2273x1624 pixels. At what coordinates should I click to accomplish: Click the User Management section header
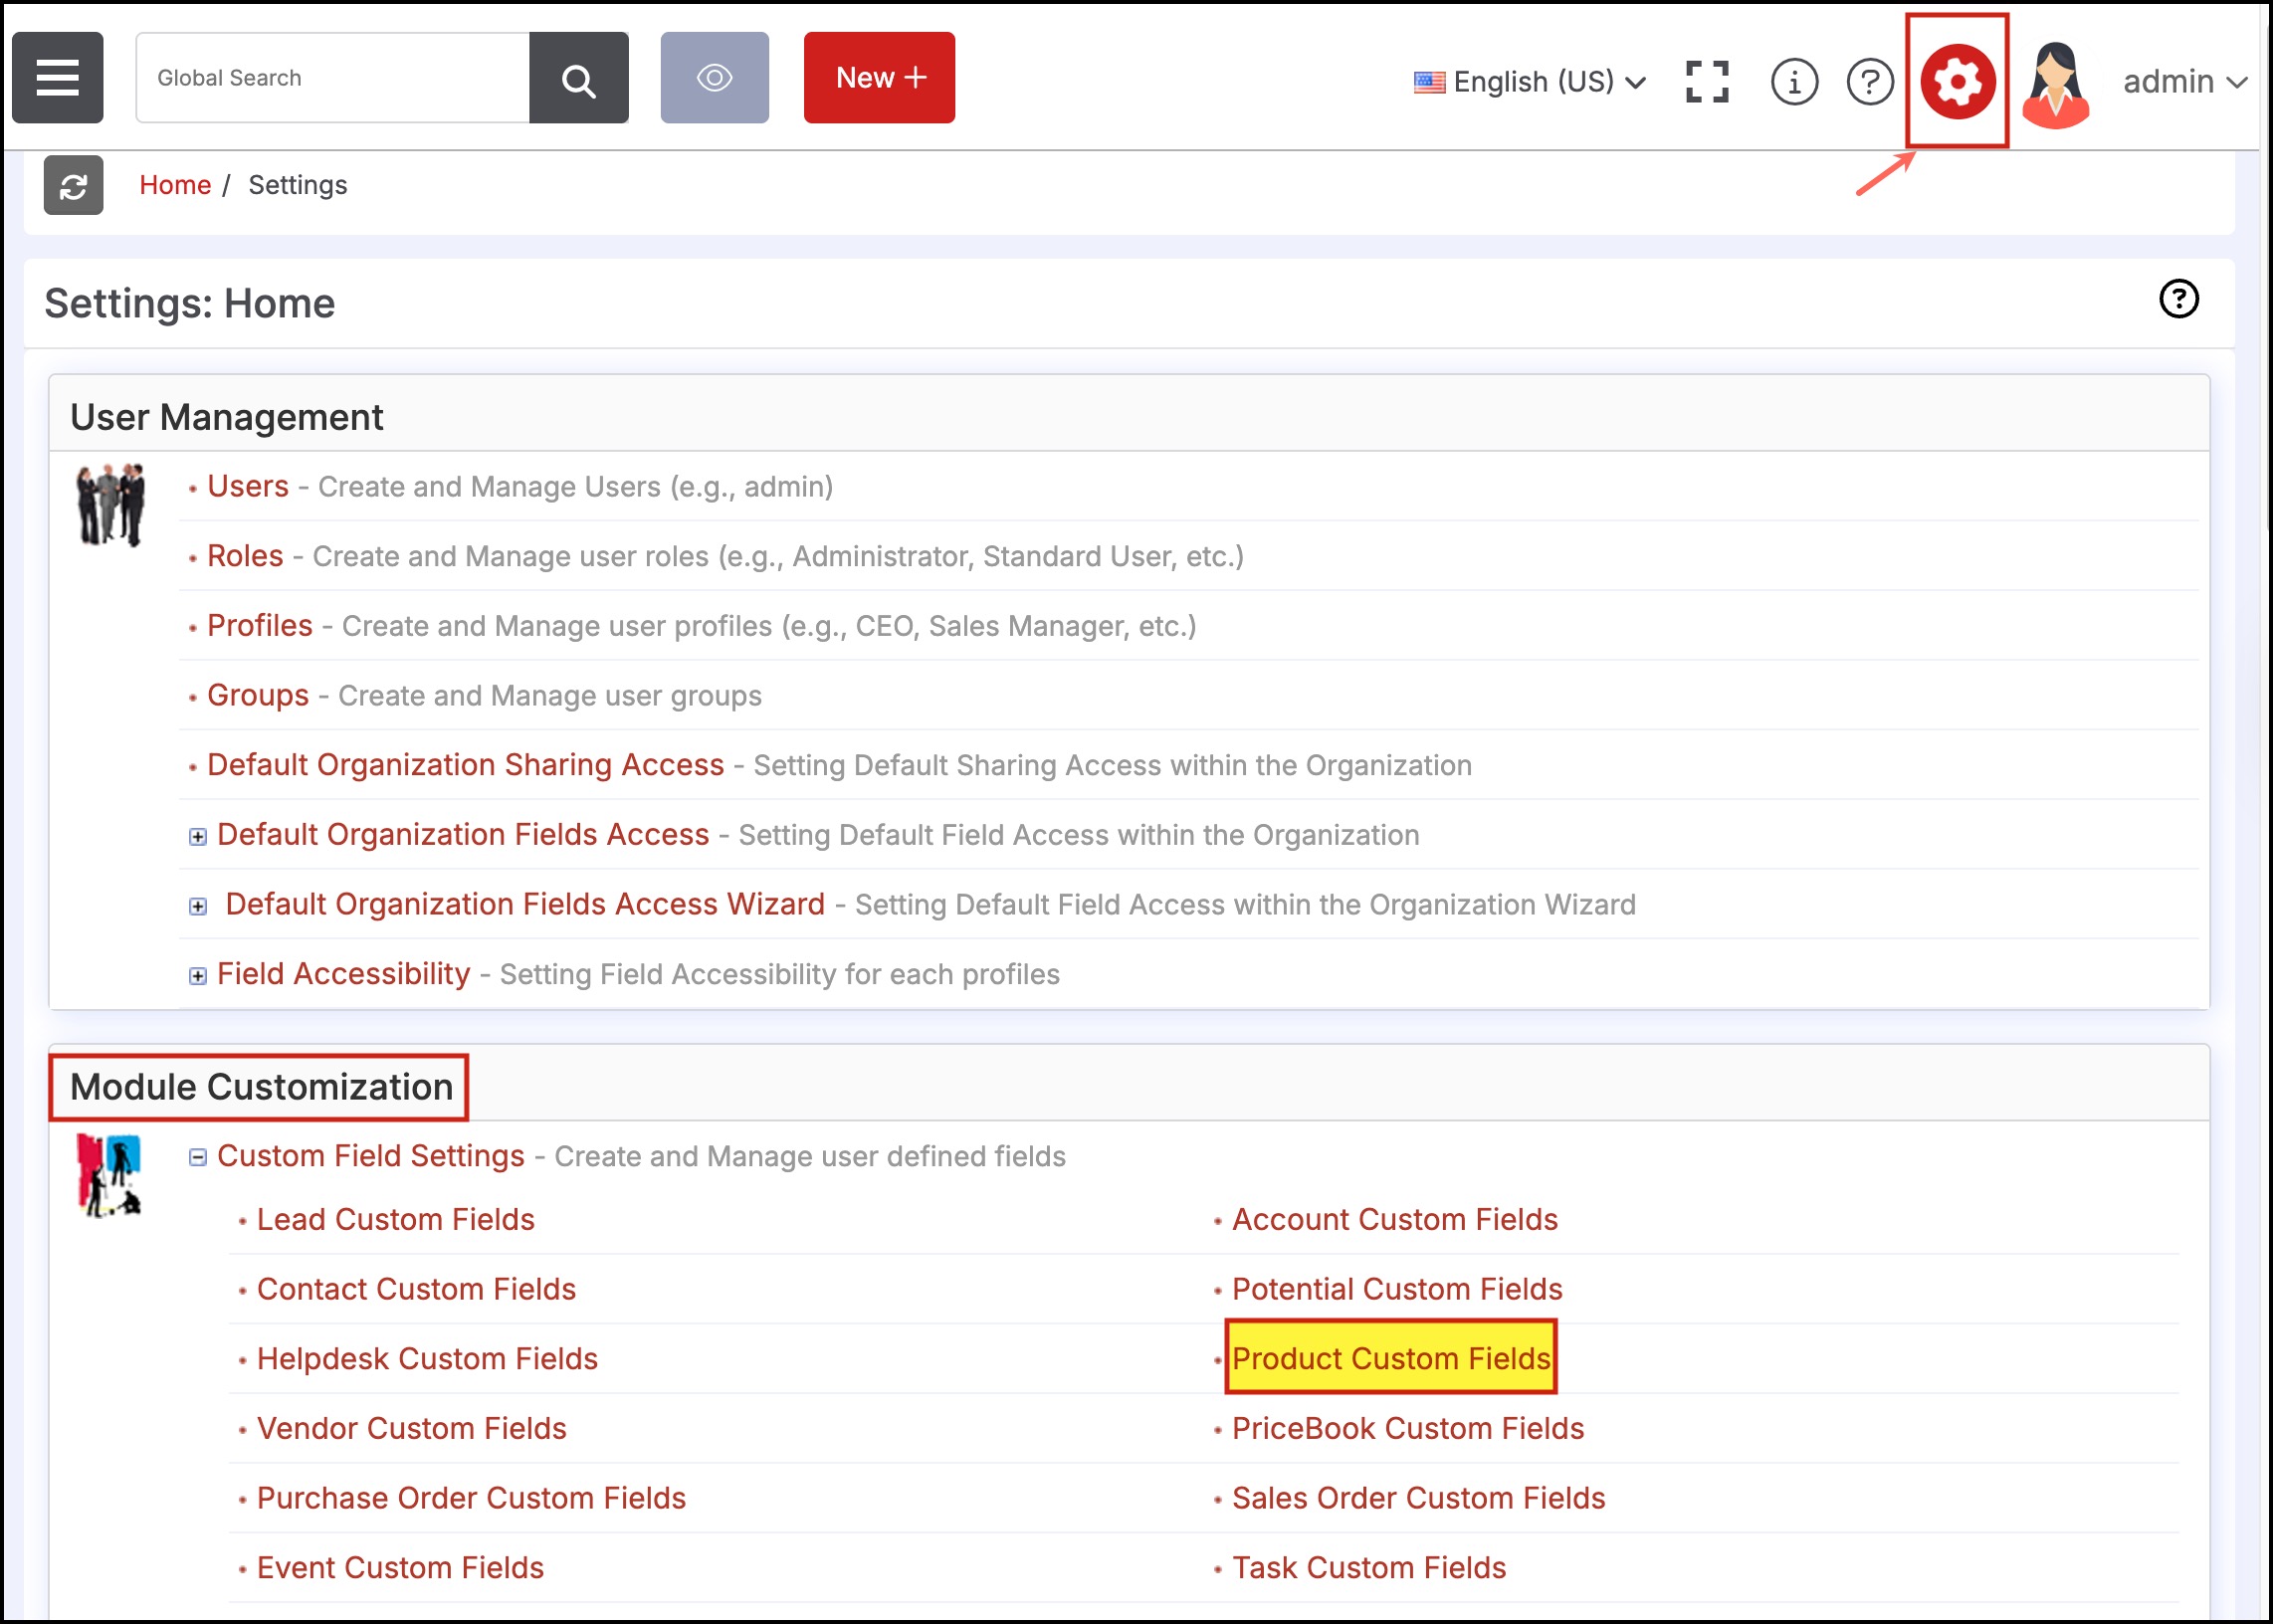point(227,417)
